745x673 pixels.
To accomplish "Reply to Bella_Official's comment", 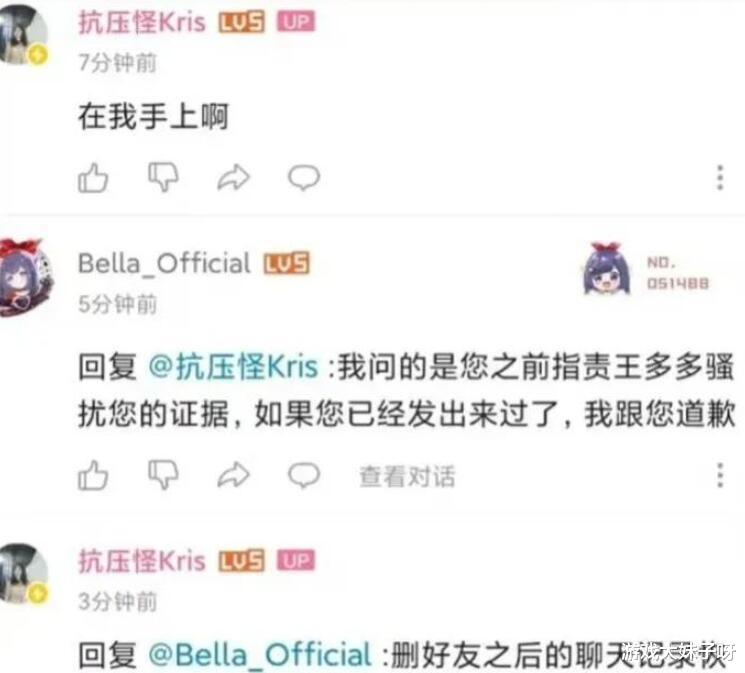I will pyautogui.click(x=304, y=475).
